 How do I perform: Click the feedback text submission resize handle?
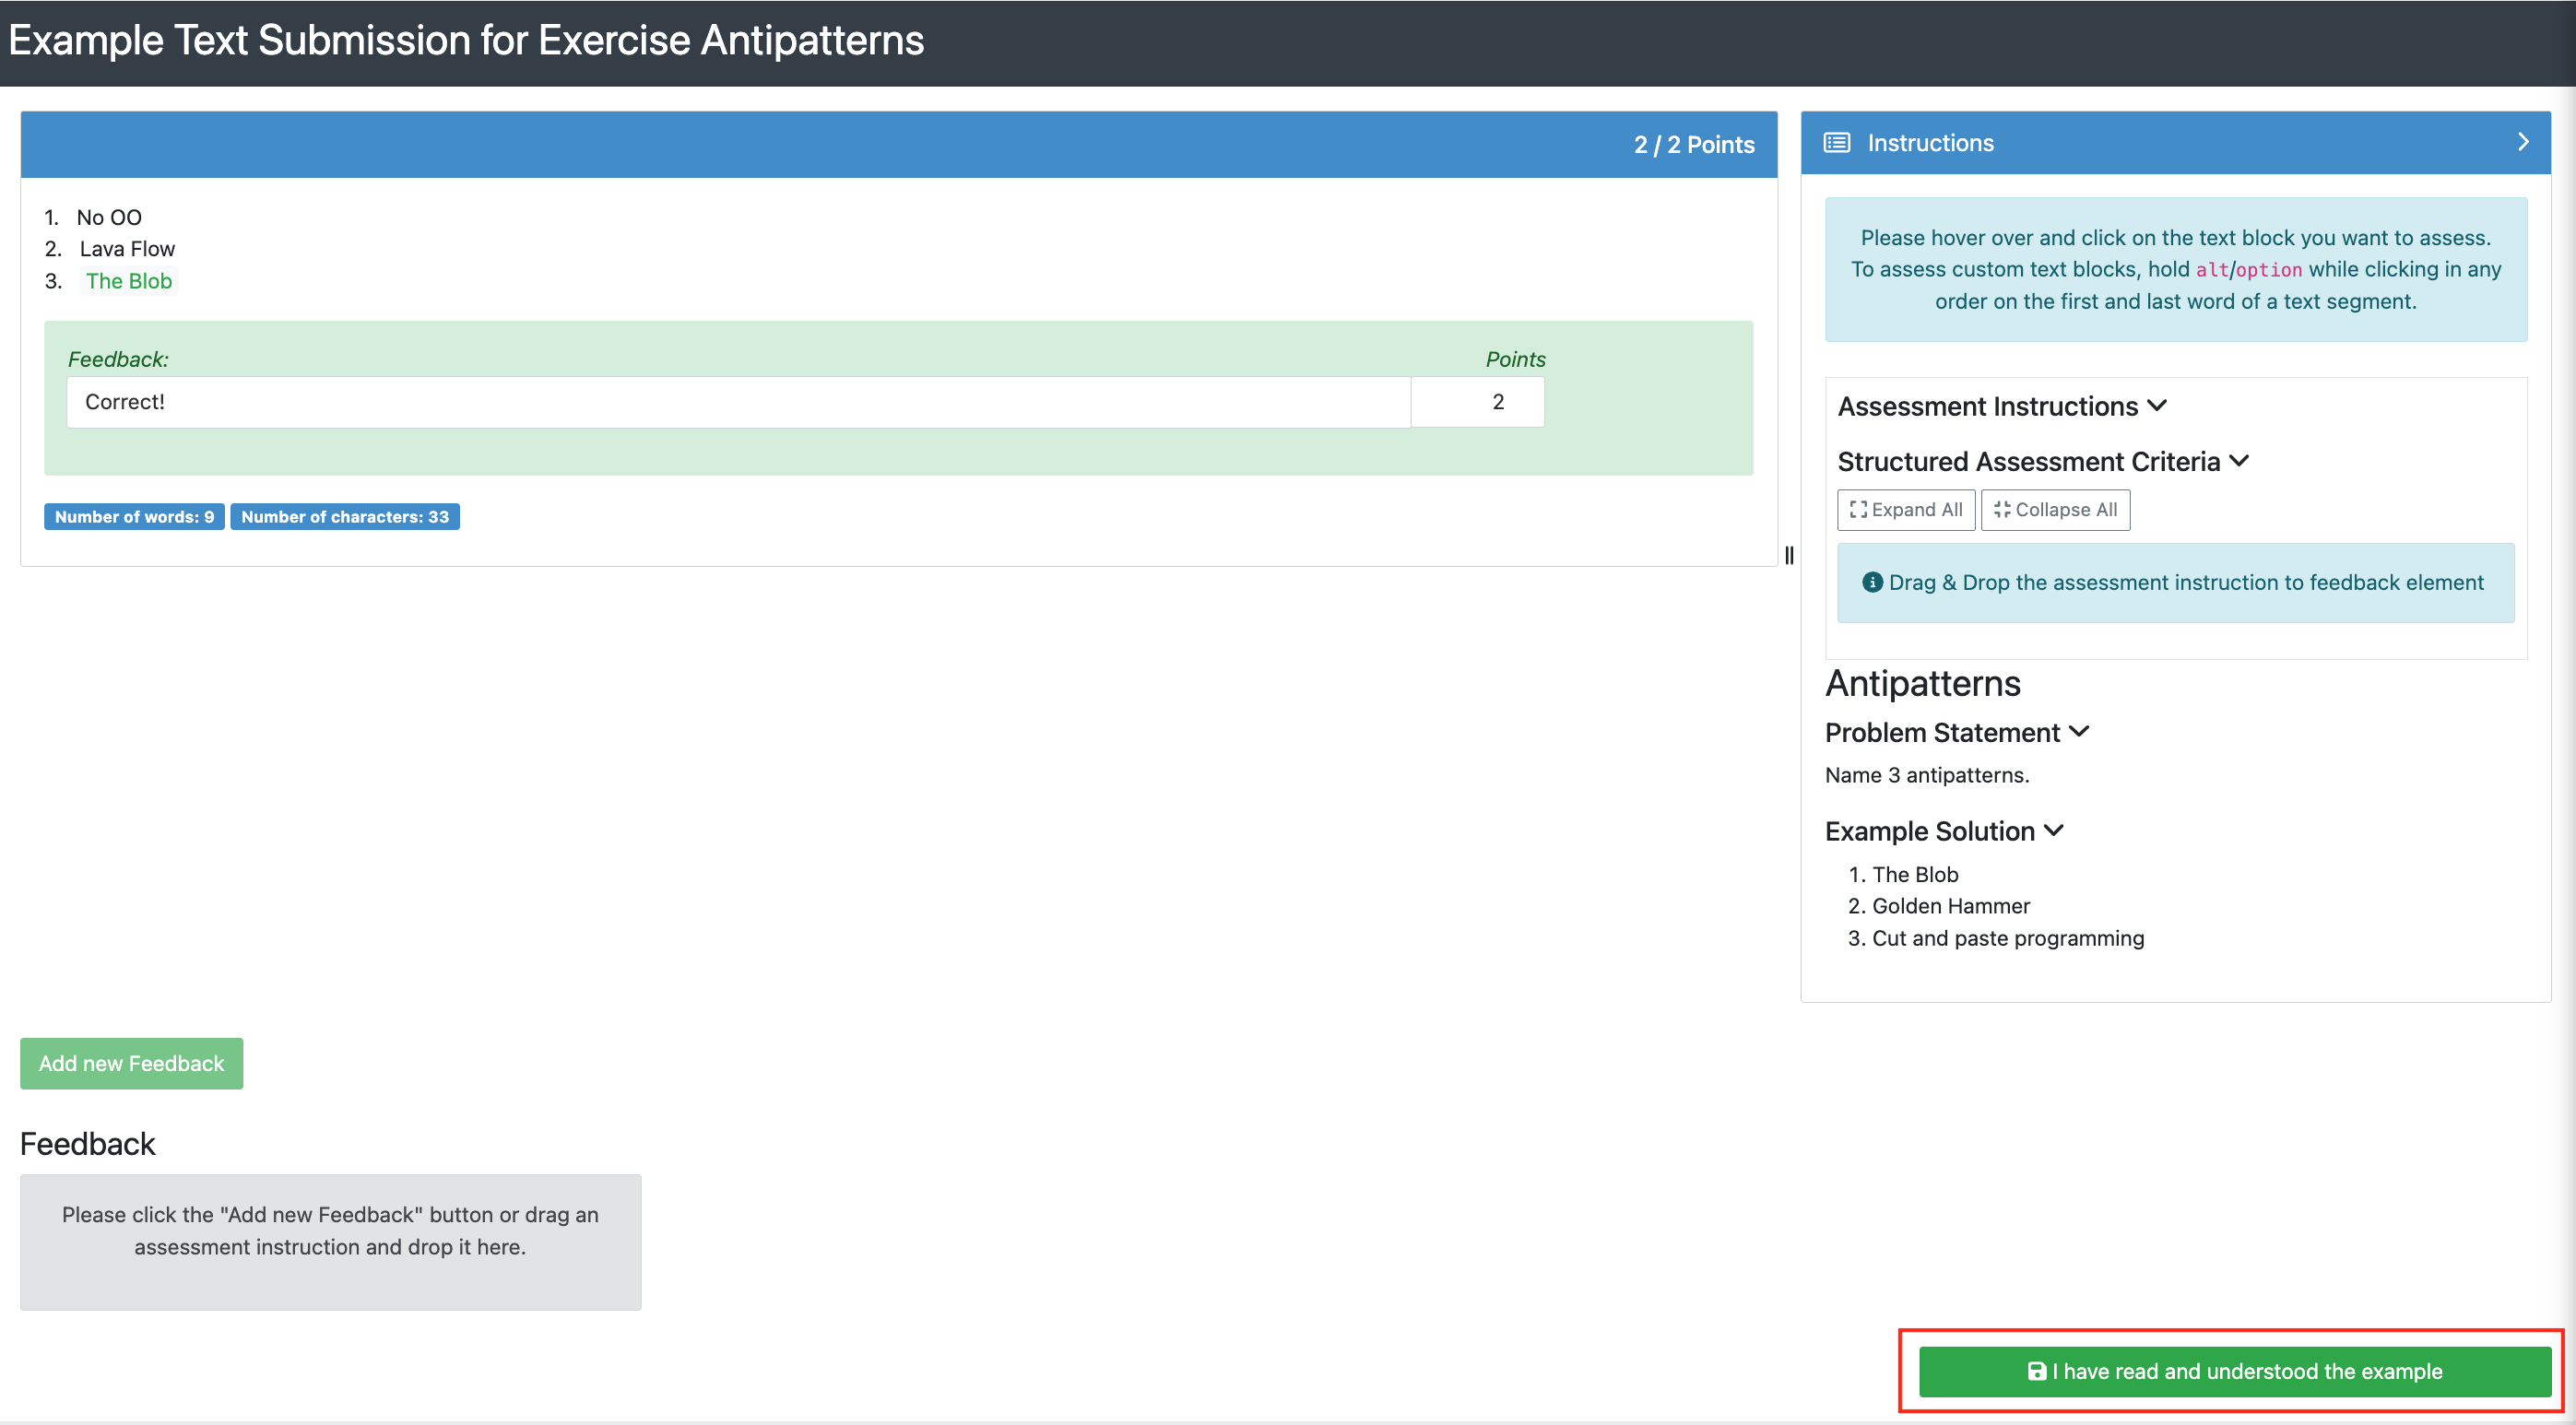click(1790, 555)
